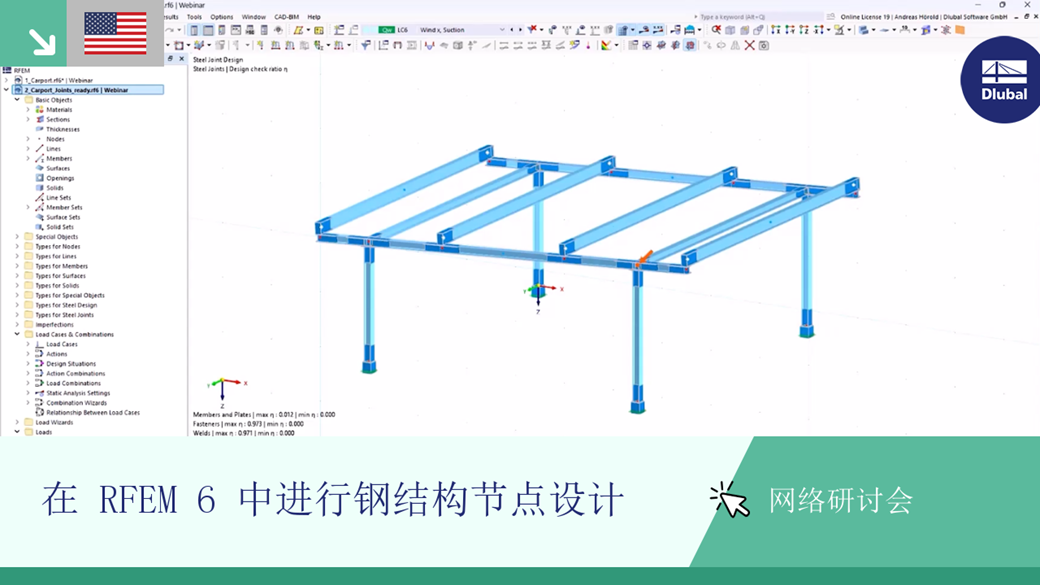Open the load case dropdown showing Wind x, Suction

coord(502,28)
